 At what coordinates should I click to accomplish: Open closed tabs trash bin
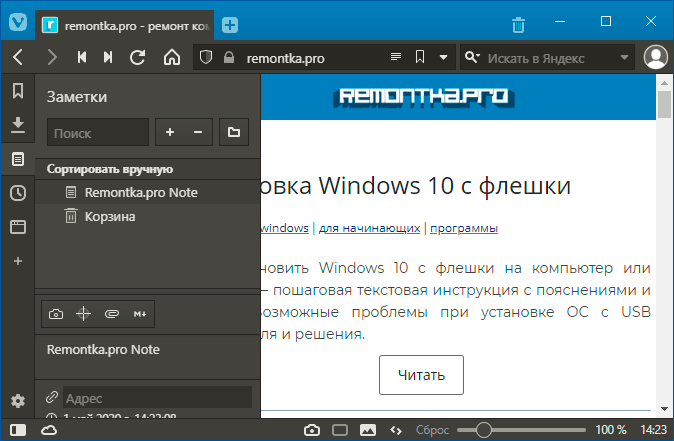pyautogui.click(x=518, y=24)
